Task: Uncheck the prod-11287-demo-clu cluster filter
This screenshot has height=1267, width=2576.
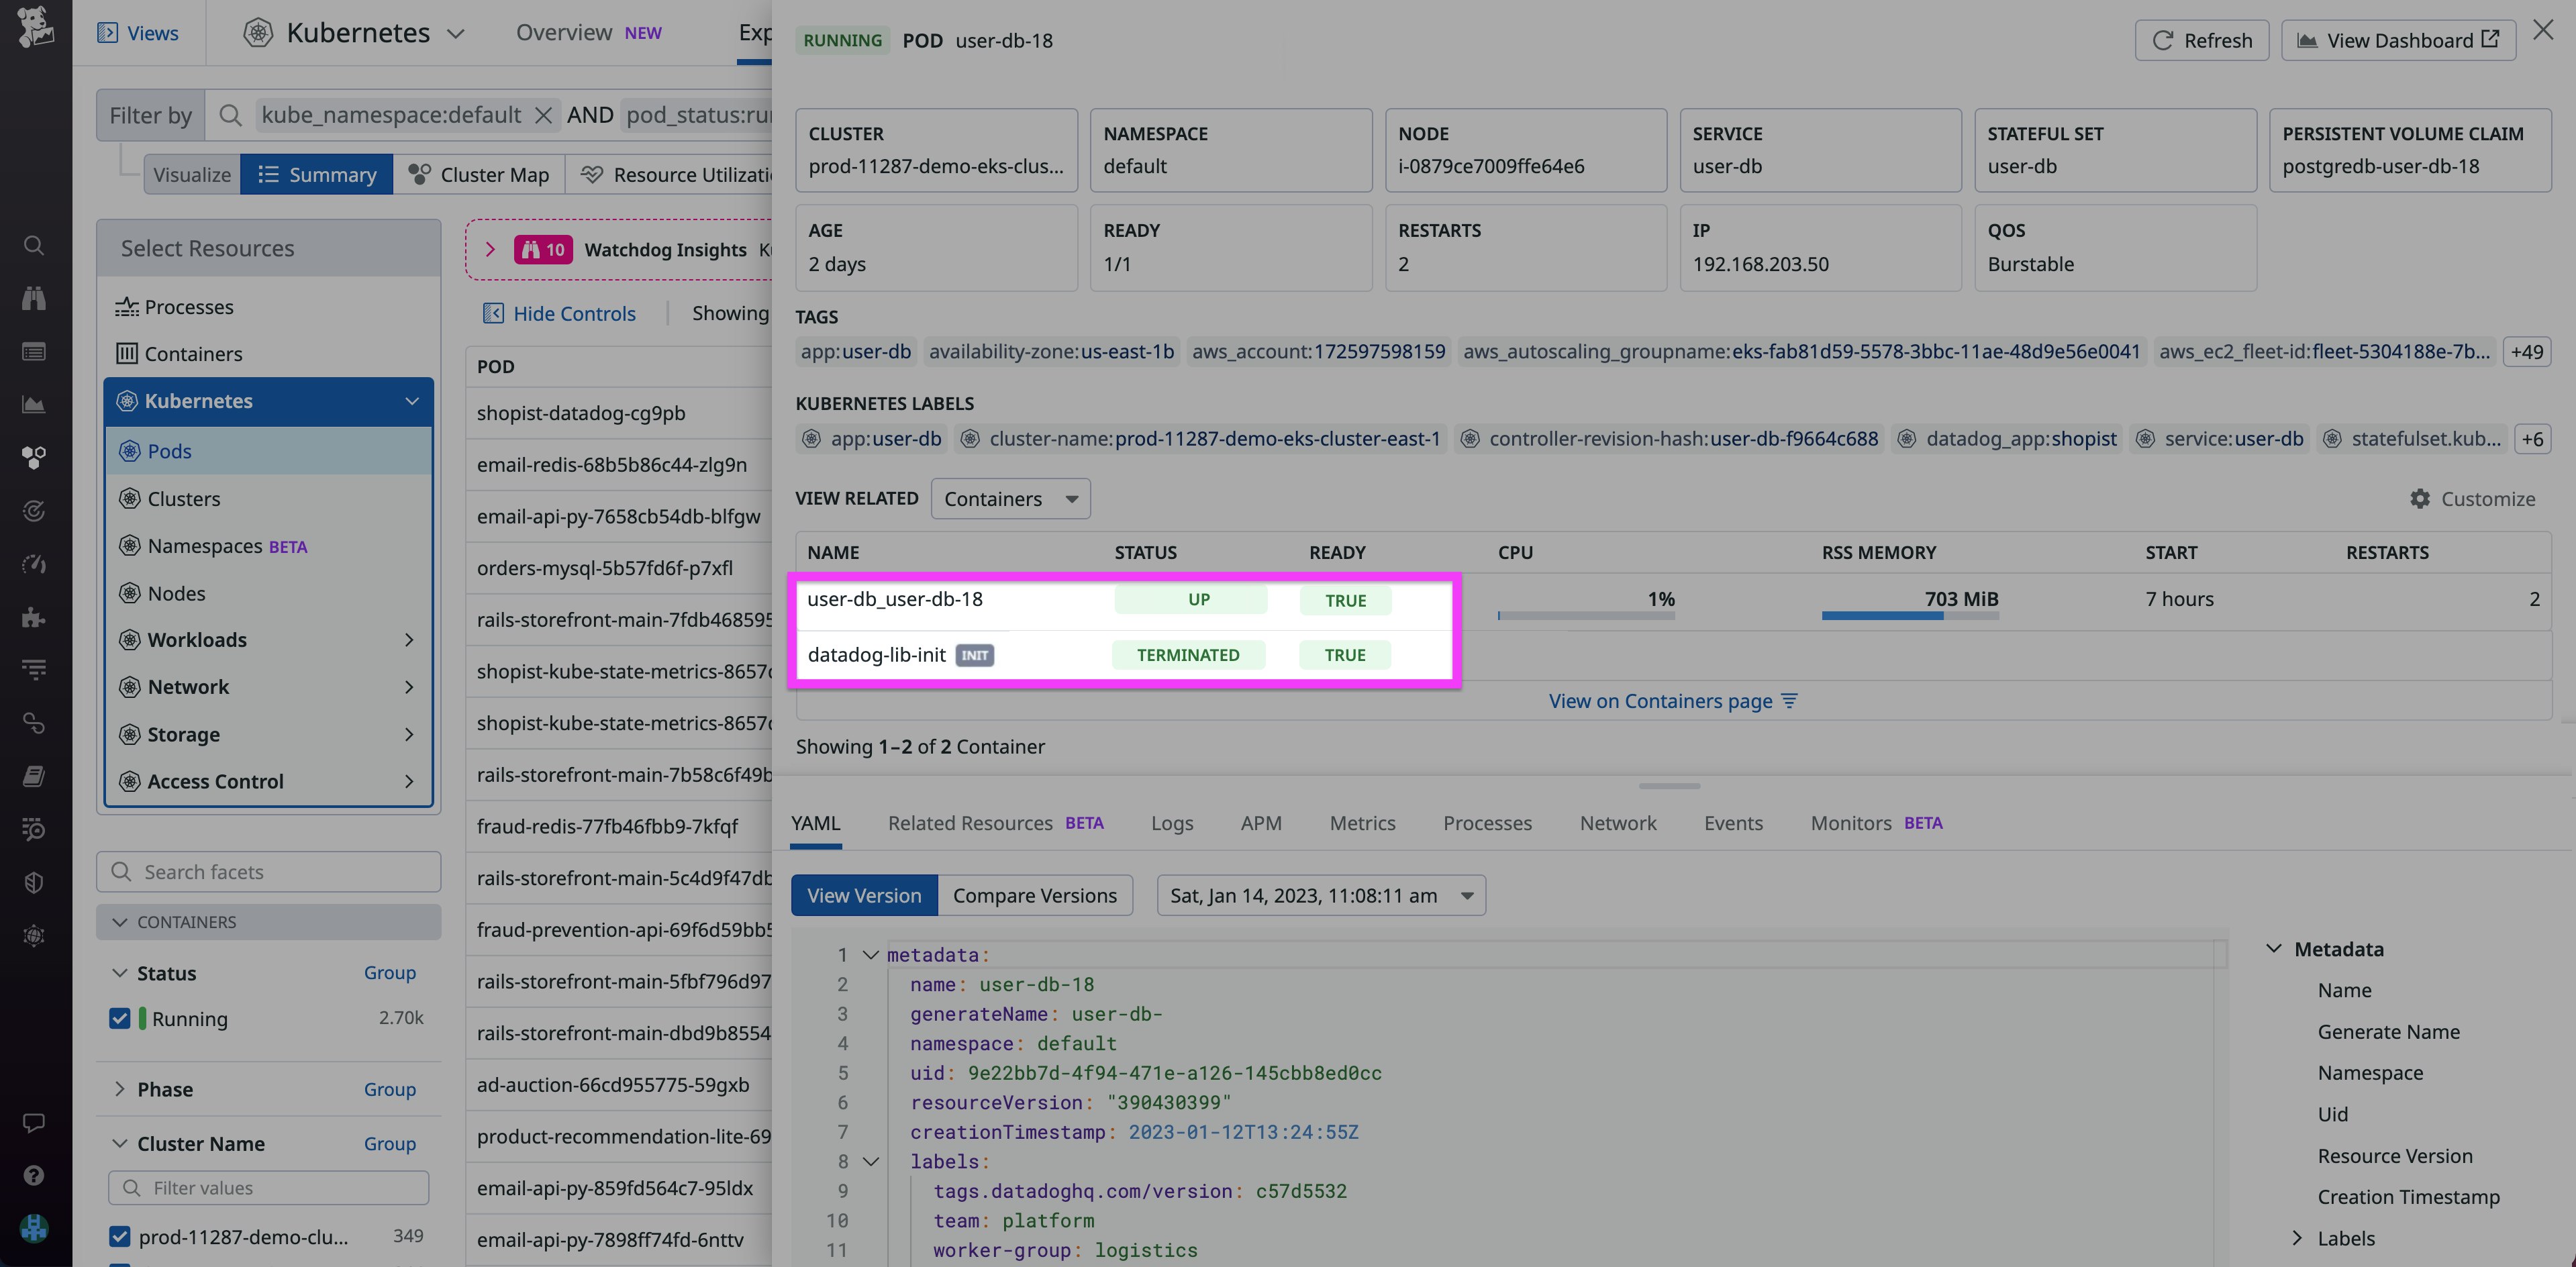Action: 120,1236
